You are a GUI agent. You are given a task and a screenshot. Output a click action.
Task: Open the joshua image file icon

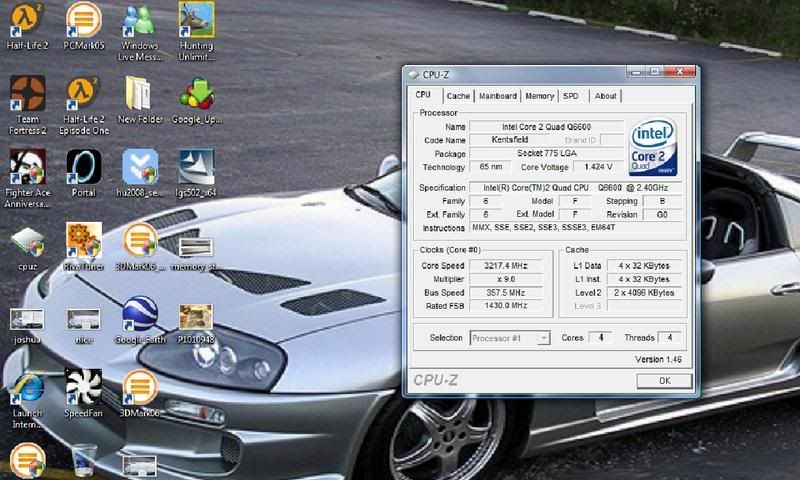click(27, 325)
